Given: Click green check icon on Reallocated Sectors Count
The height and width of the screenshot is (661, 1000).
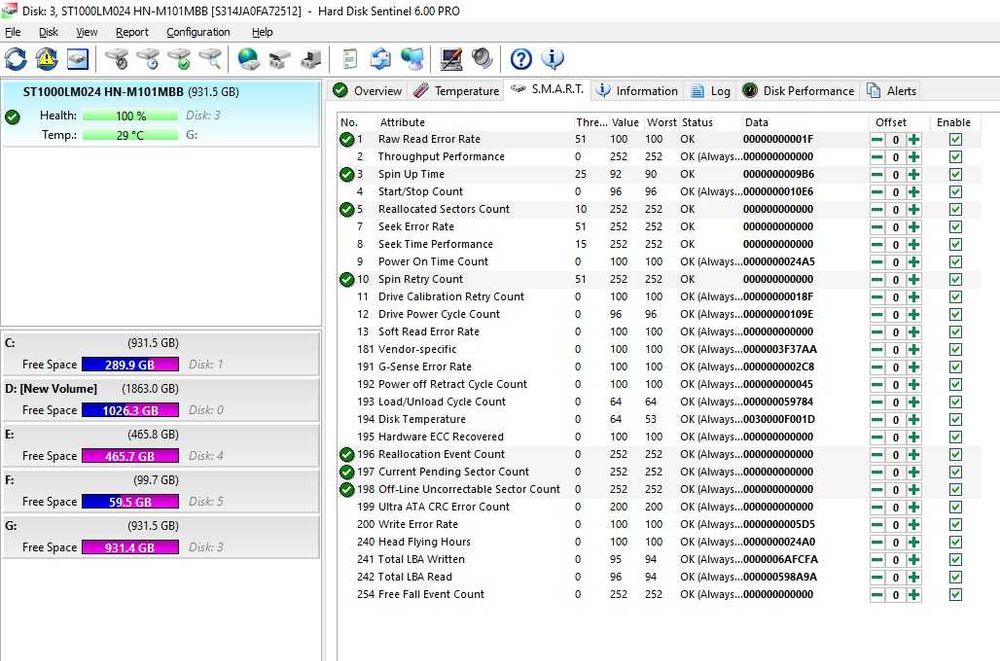Looking at the screenshot, I should 347,209.
